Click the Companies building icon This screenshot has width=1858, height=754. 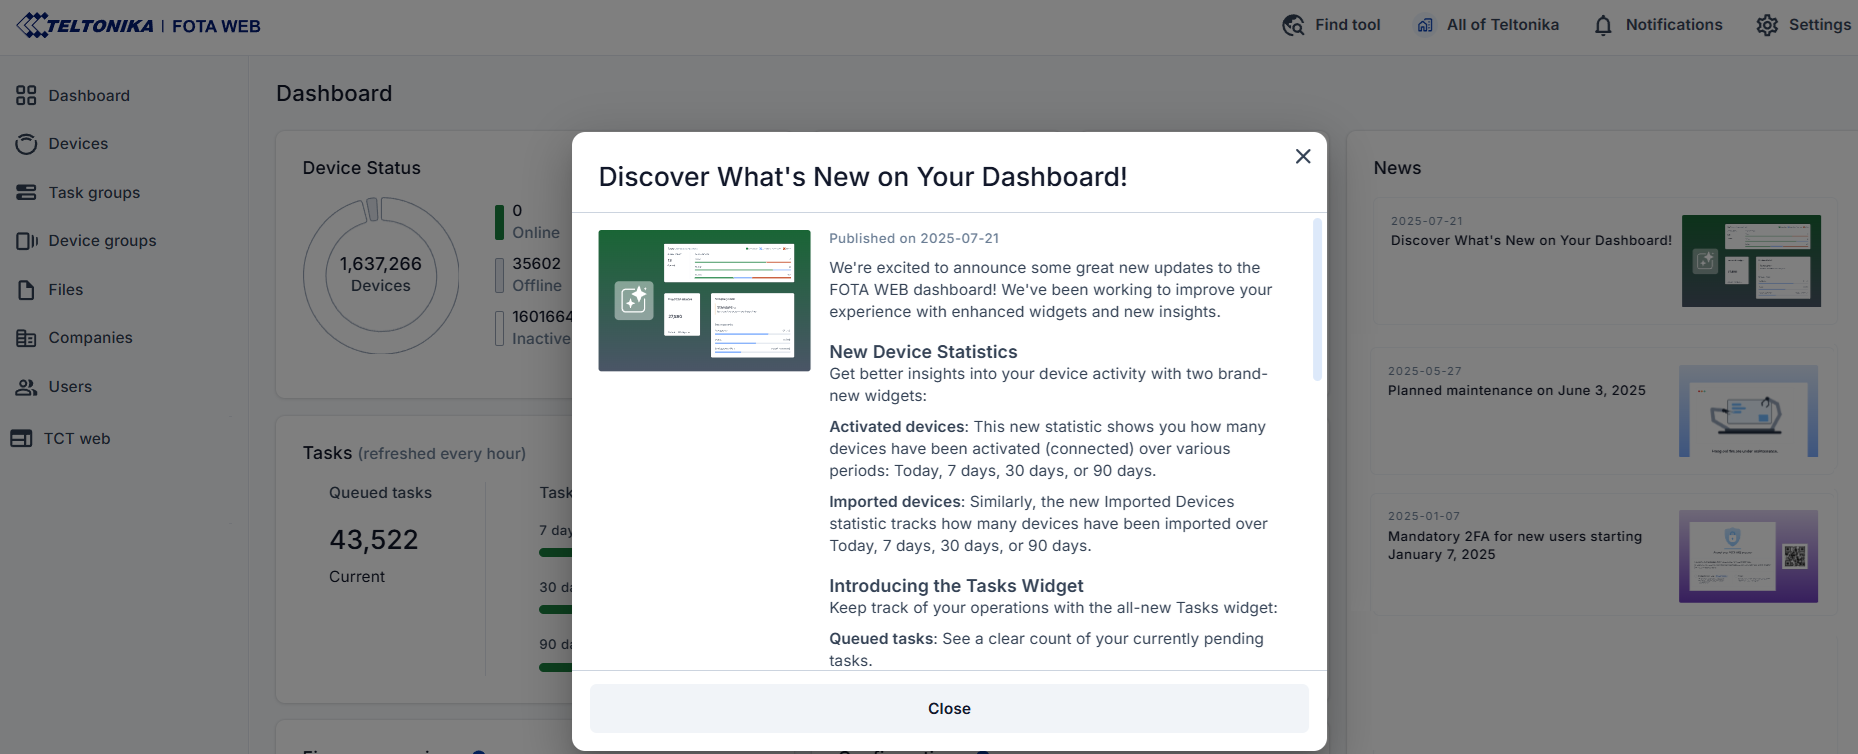(x=26, y=338)
